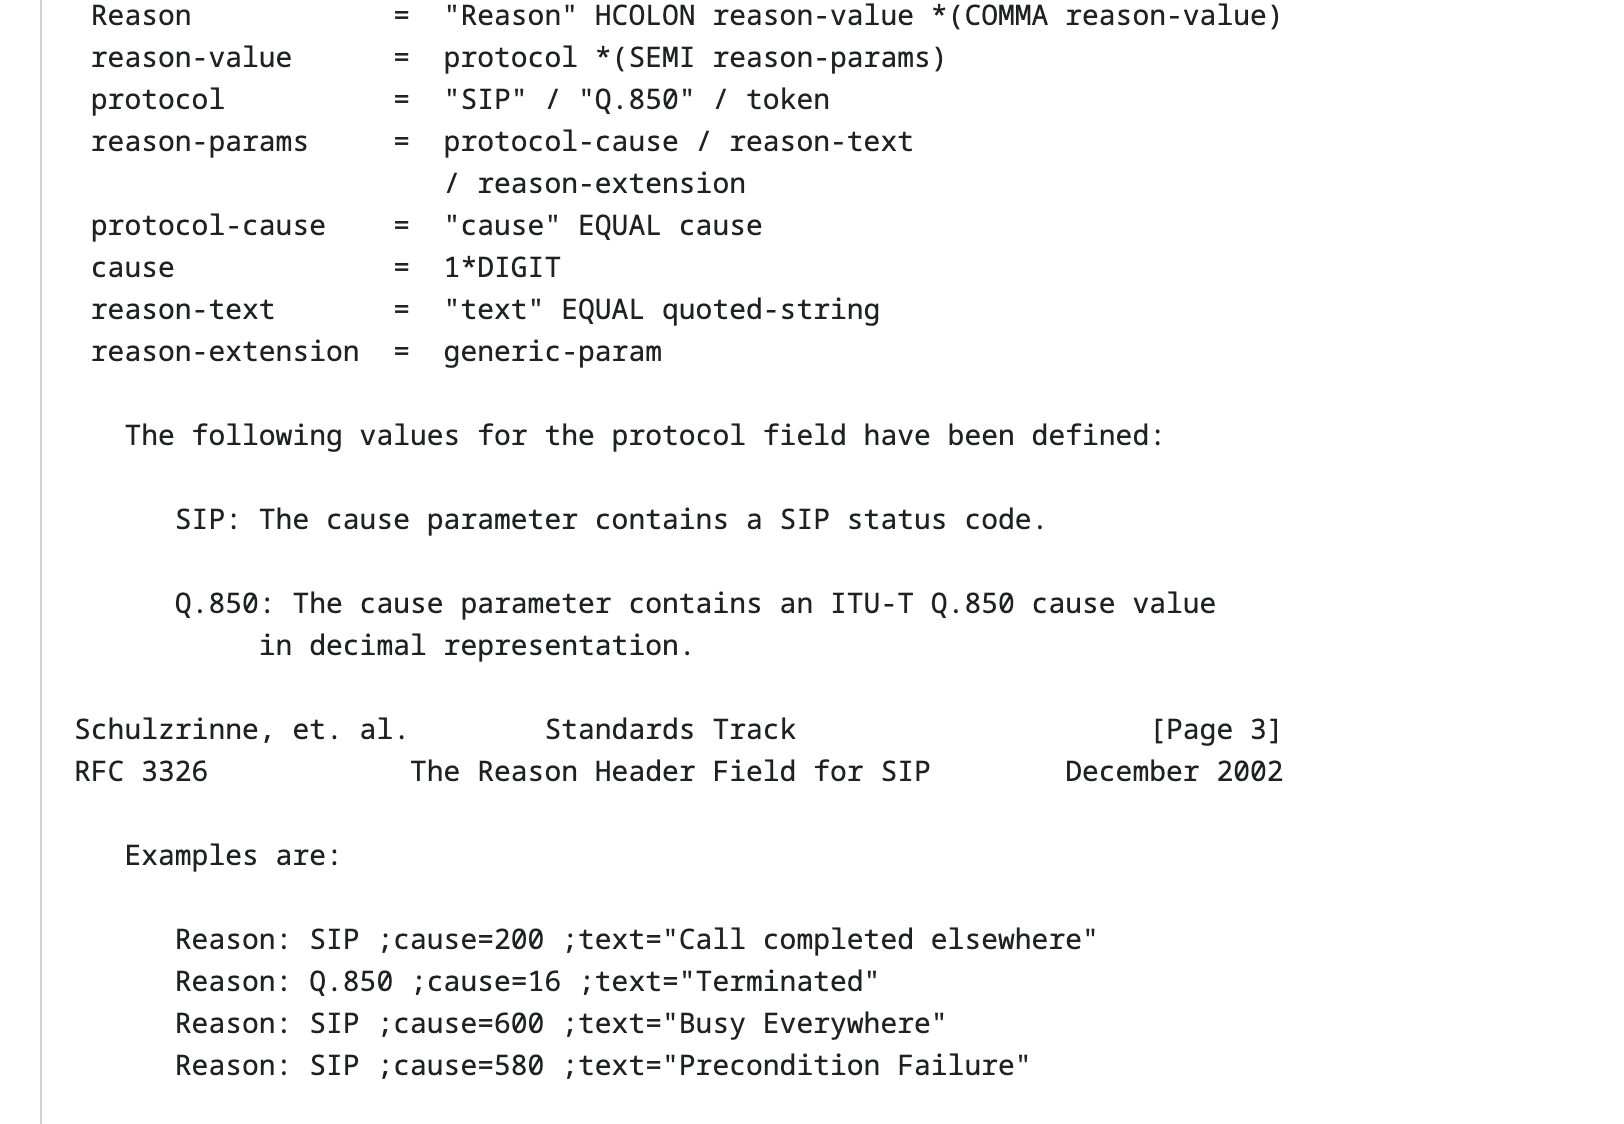Click the "cause" EQUAL cause definition
The image size is (1624, 1124).
[602, 226]
